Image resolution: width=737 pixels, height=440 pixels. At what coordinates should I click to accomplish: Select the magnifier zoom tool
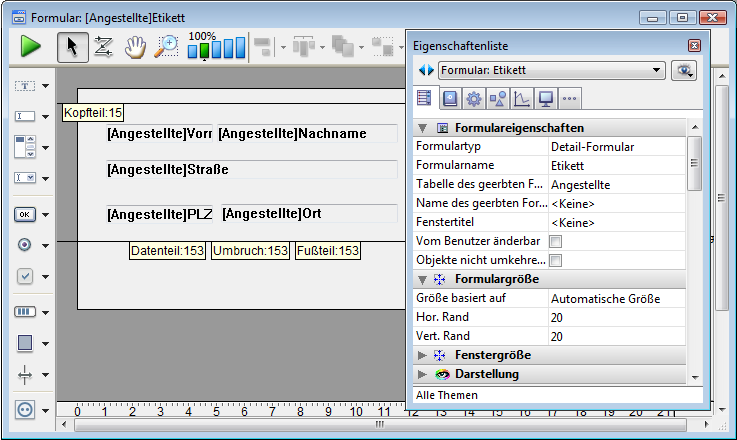[x=166, y=46]
